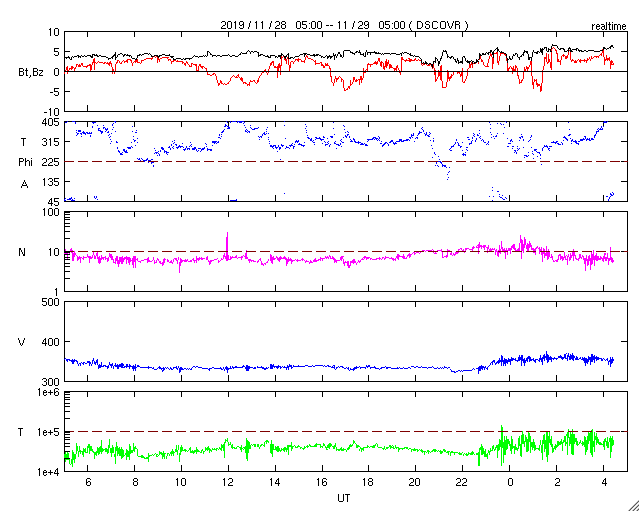640x512 pixels.
Task: Click the '45' tick label on Phi panel
Action: pos(55,202)
